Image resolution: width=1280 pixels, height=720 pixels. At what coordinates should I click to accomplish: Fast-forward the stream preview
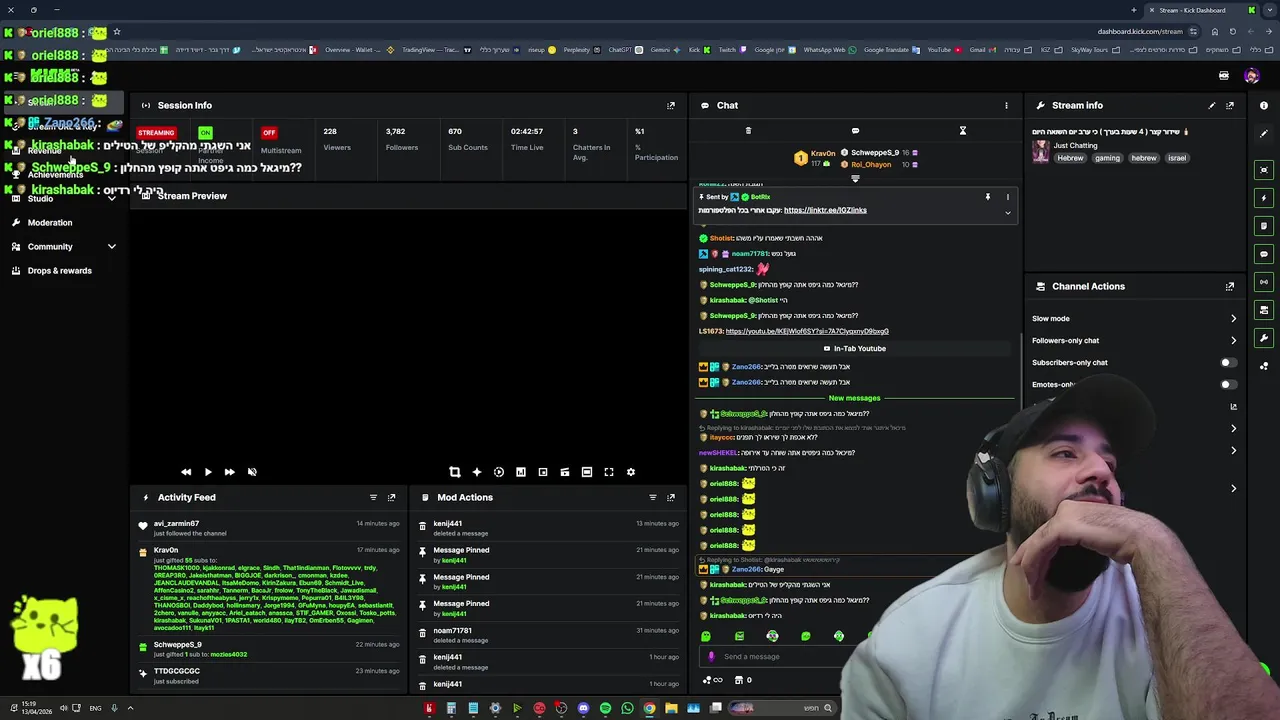[x=230, y=472]
